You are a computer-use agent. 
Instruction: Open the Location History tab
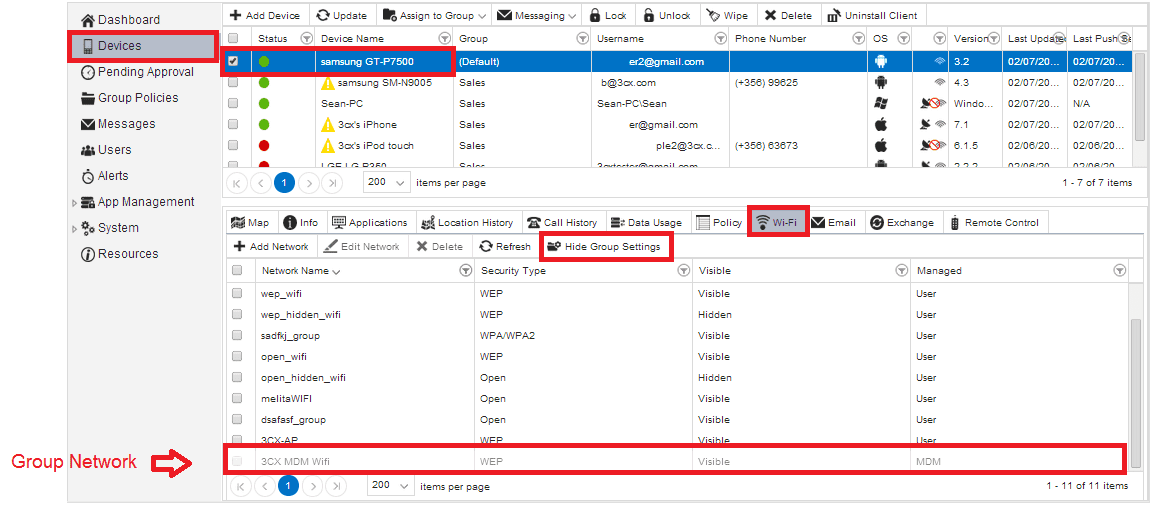(x=469, y=222)
